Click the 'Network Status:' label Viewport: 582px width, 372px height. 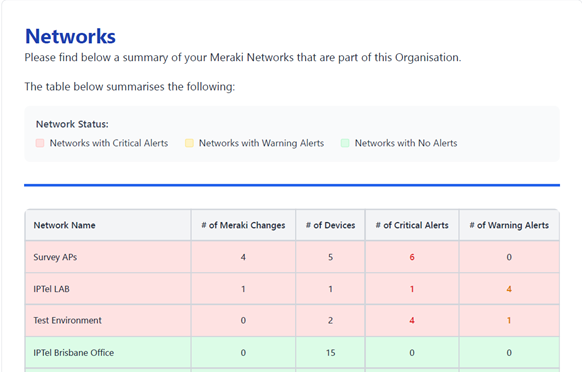[72, 124]
